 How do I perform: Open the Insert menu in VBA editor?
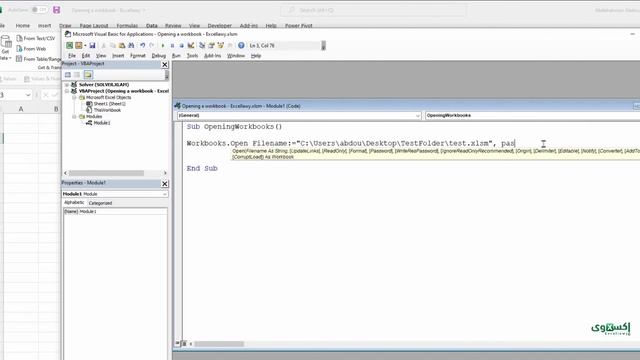click(118, 56)
